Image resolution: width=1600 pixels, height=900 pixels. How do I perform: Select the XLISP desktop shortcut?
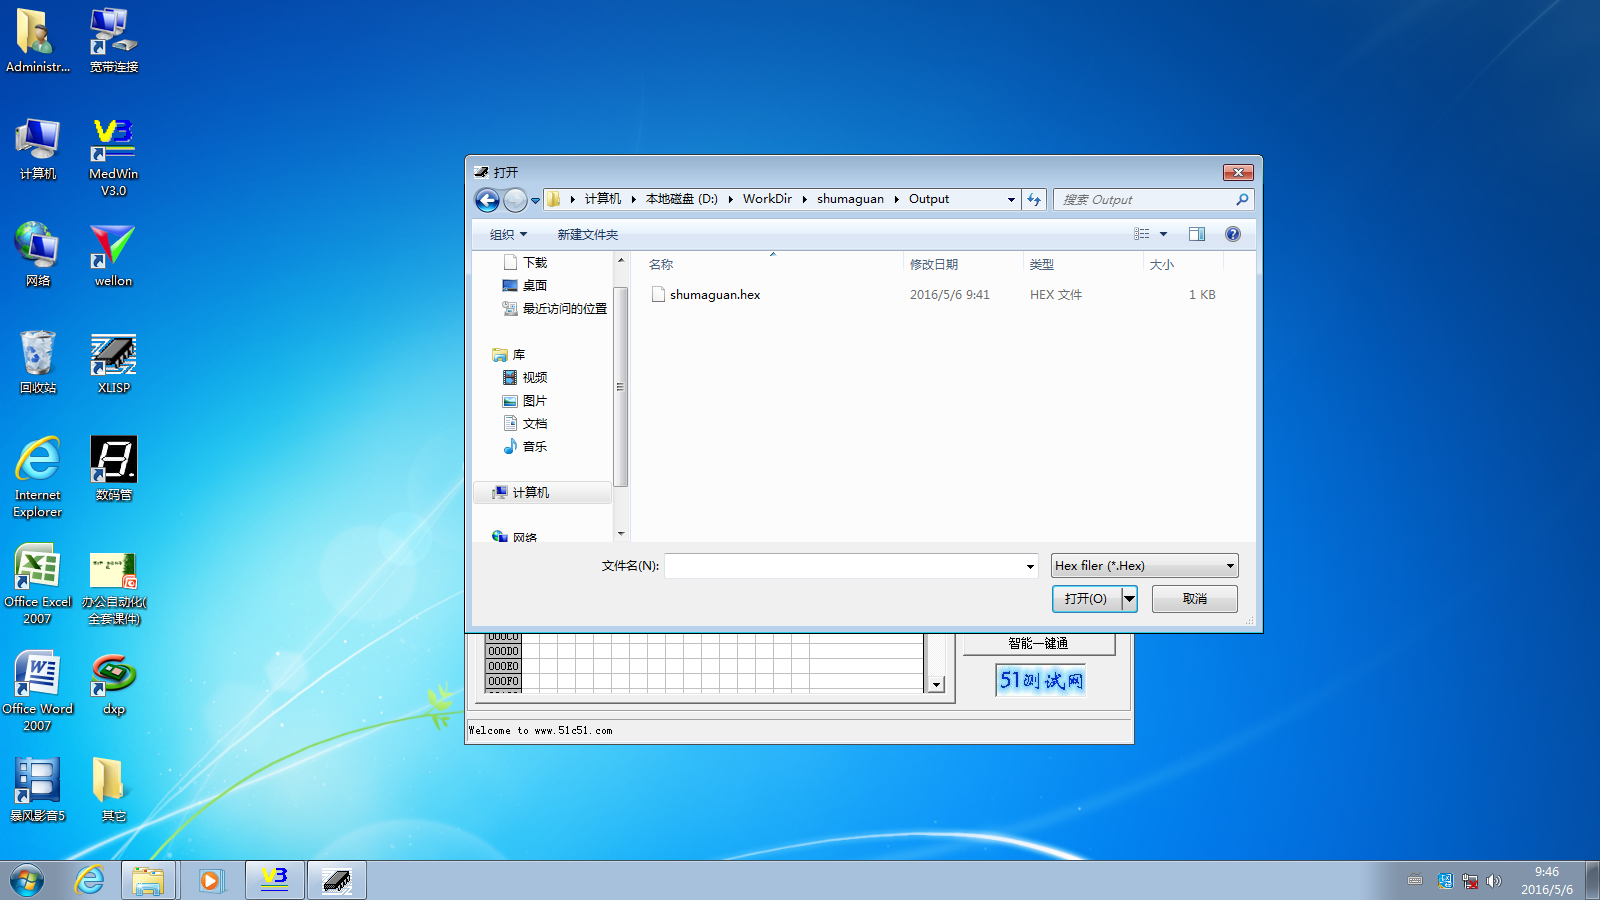(x=113, y=364)
